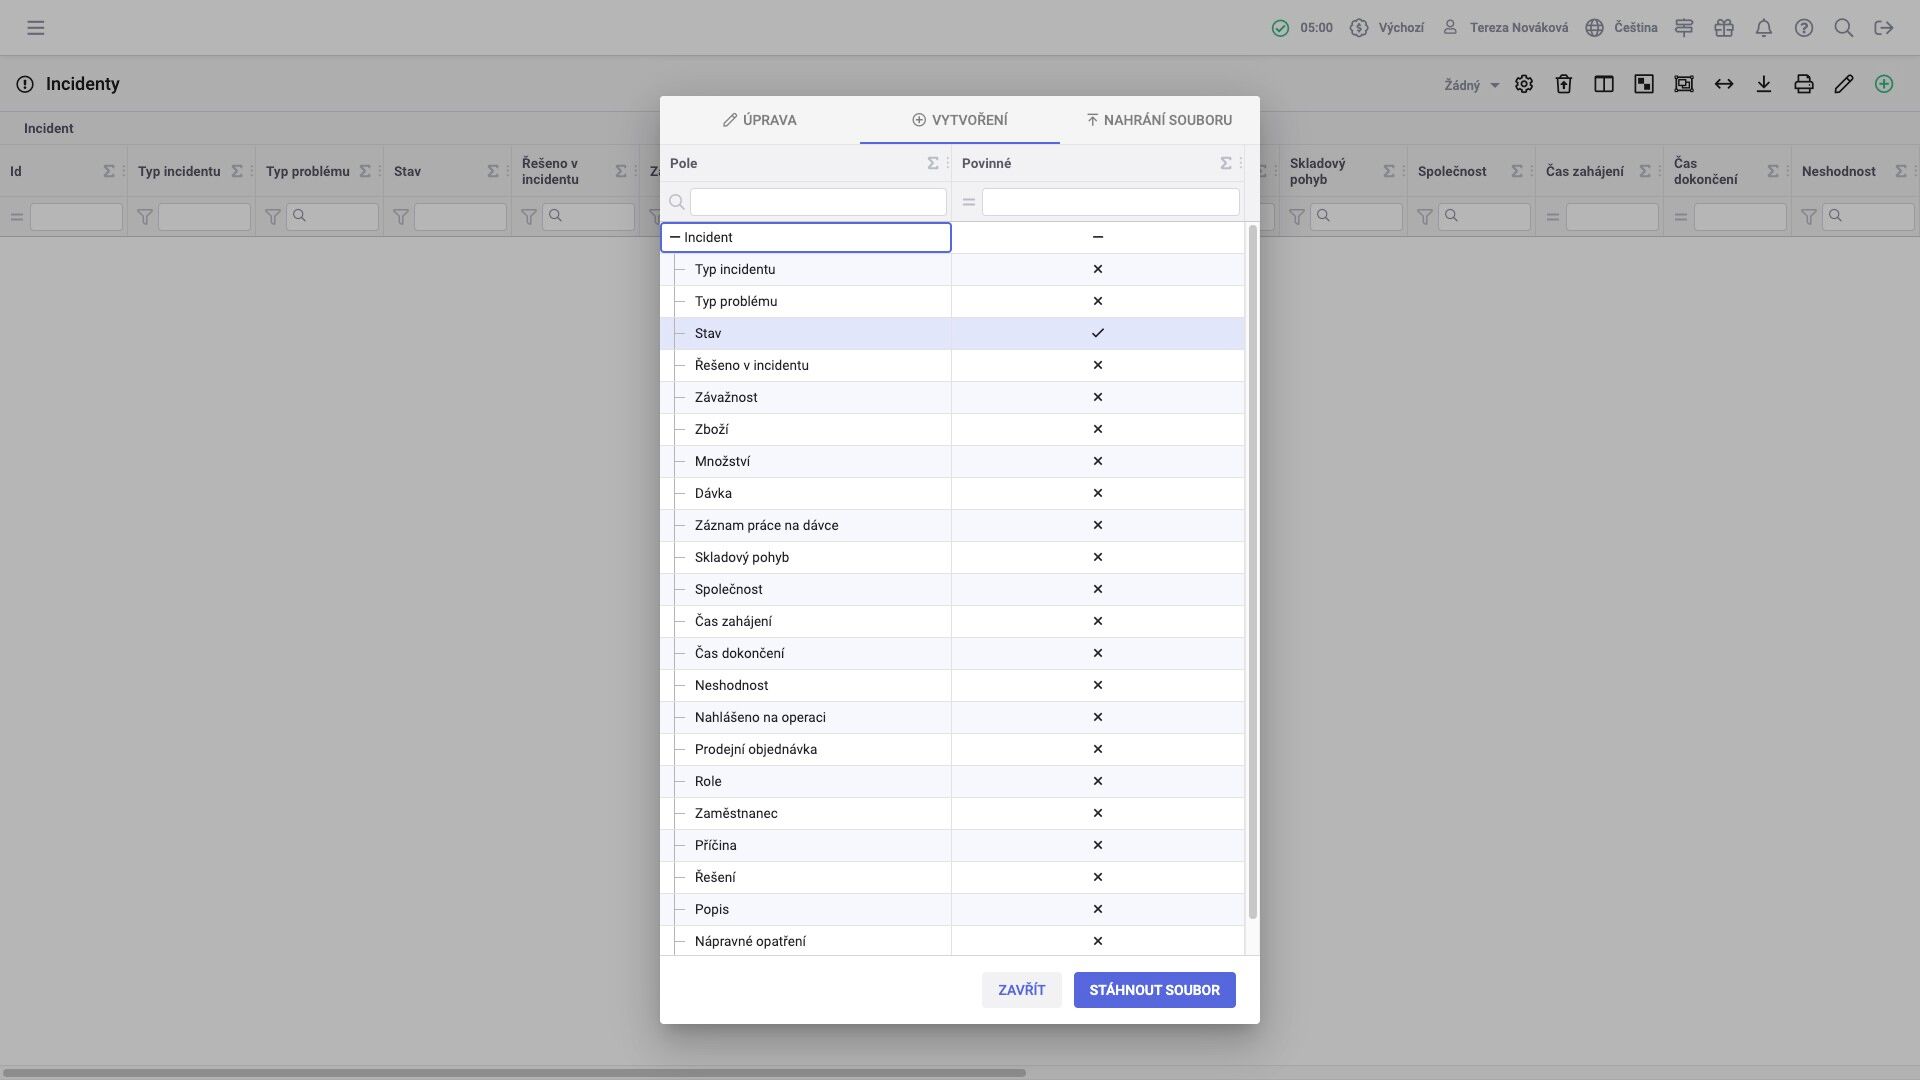Screen dimensions: 1920x1080
Task: Open the Žádný view dropdown
Action: (x=1471, y=85)
